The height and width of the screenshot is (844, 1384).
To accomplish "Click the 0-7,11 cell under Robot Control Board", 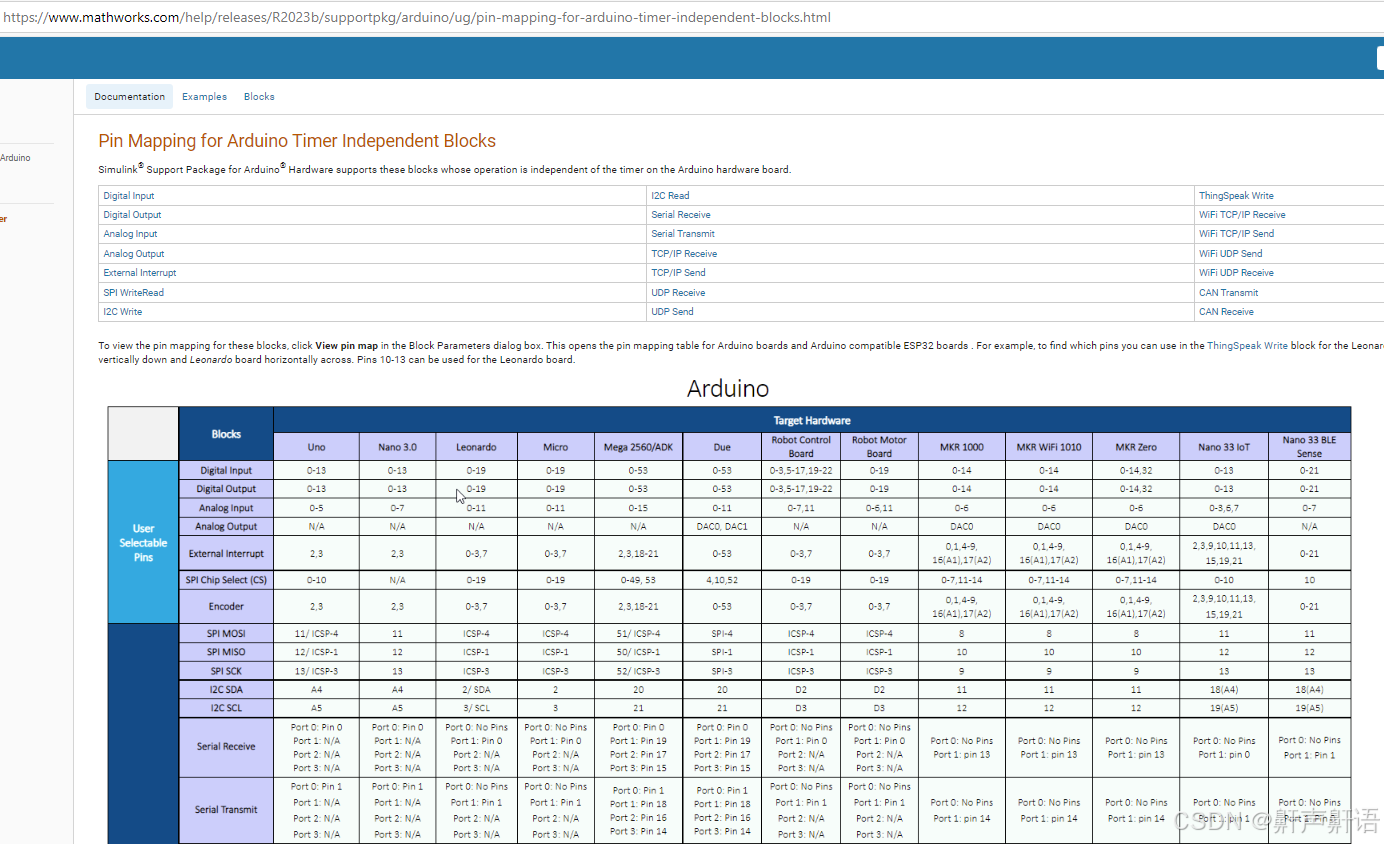I will [801, 508].
